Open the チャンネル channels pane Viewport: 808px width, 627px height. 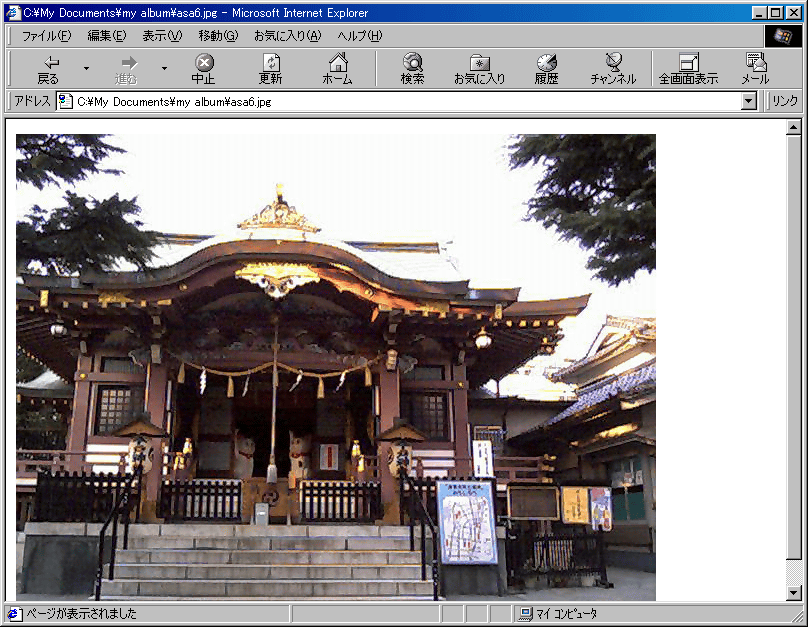[x=613, y=69]
